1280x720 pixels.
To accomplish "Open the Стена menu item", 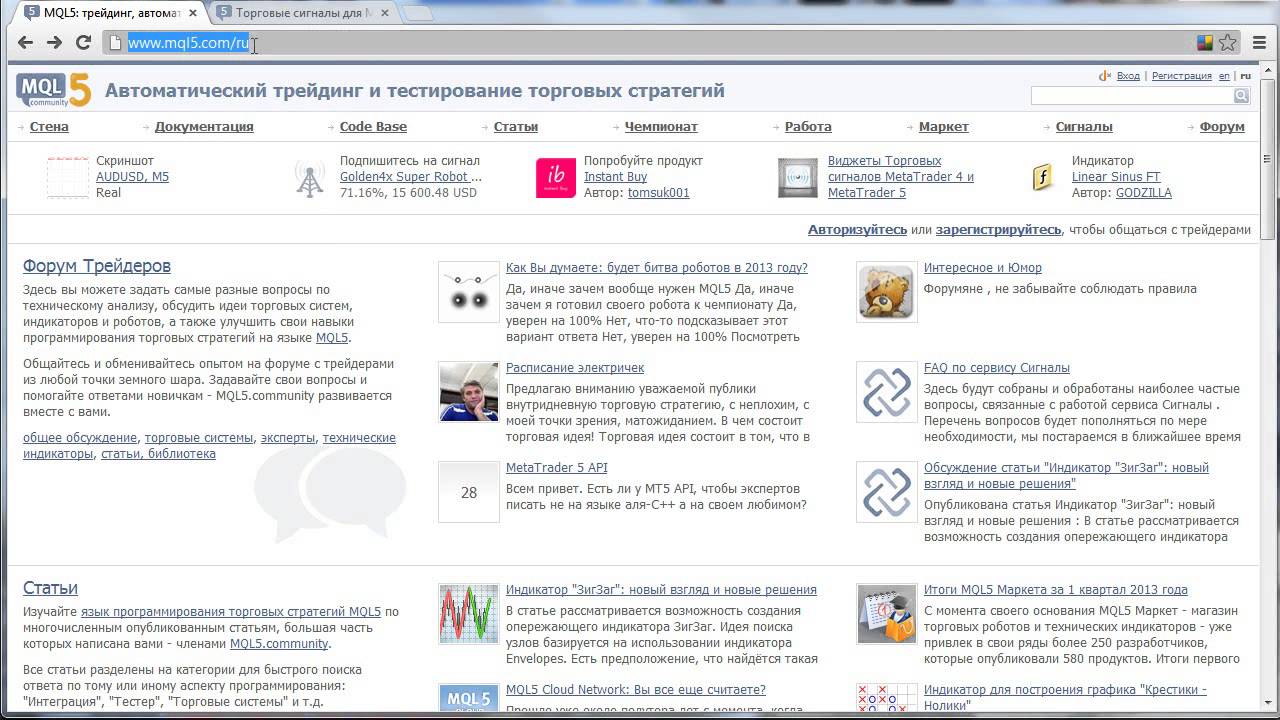I will [x=49, y=127].
